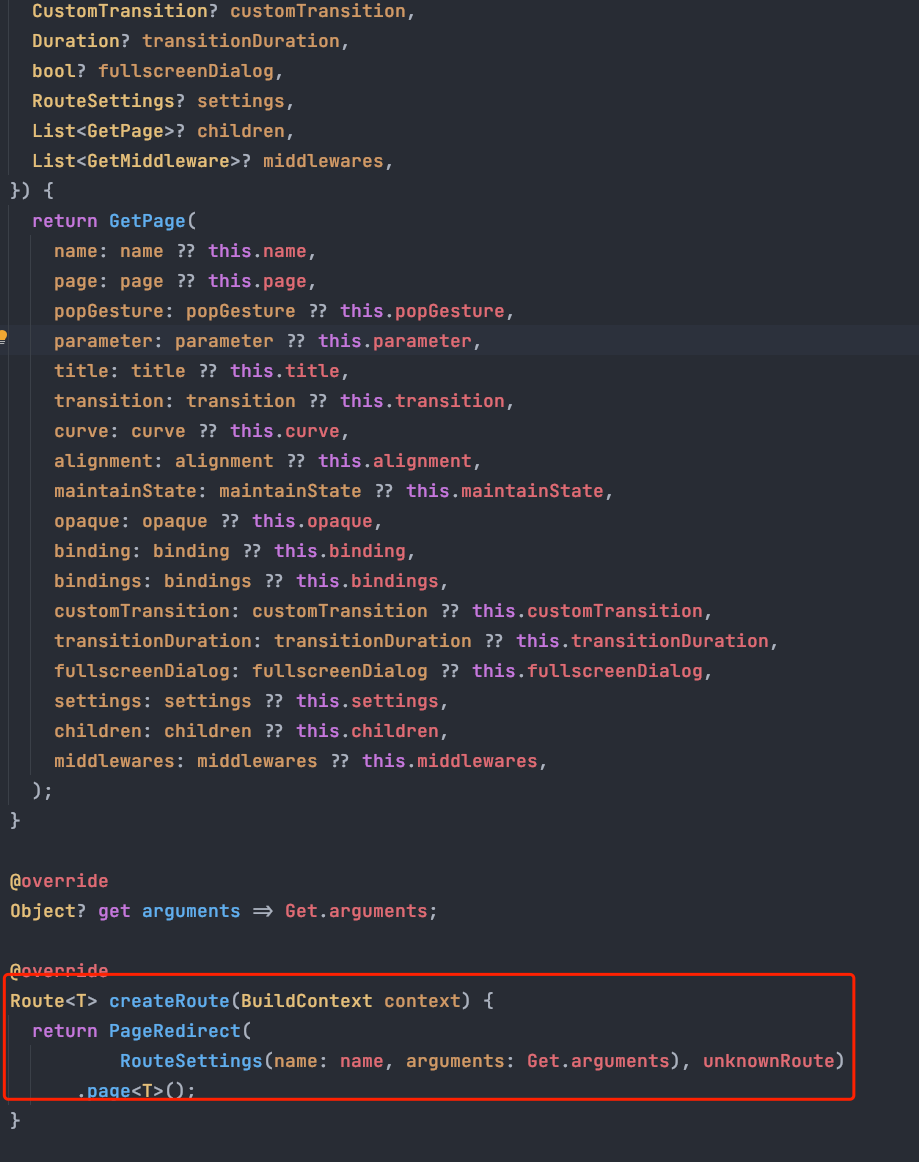Click List<GetMiddleware>? middlewares declaration

pyautogui.click(x=200, y=160)
